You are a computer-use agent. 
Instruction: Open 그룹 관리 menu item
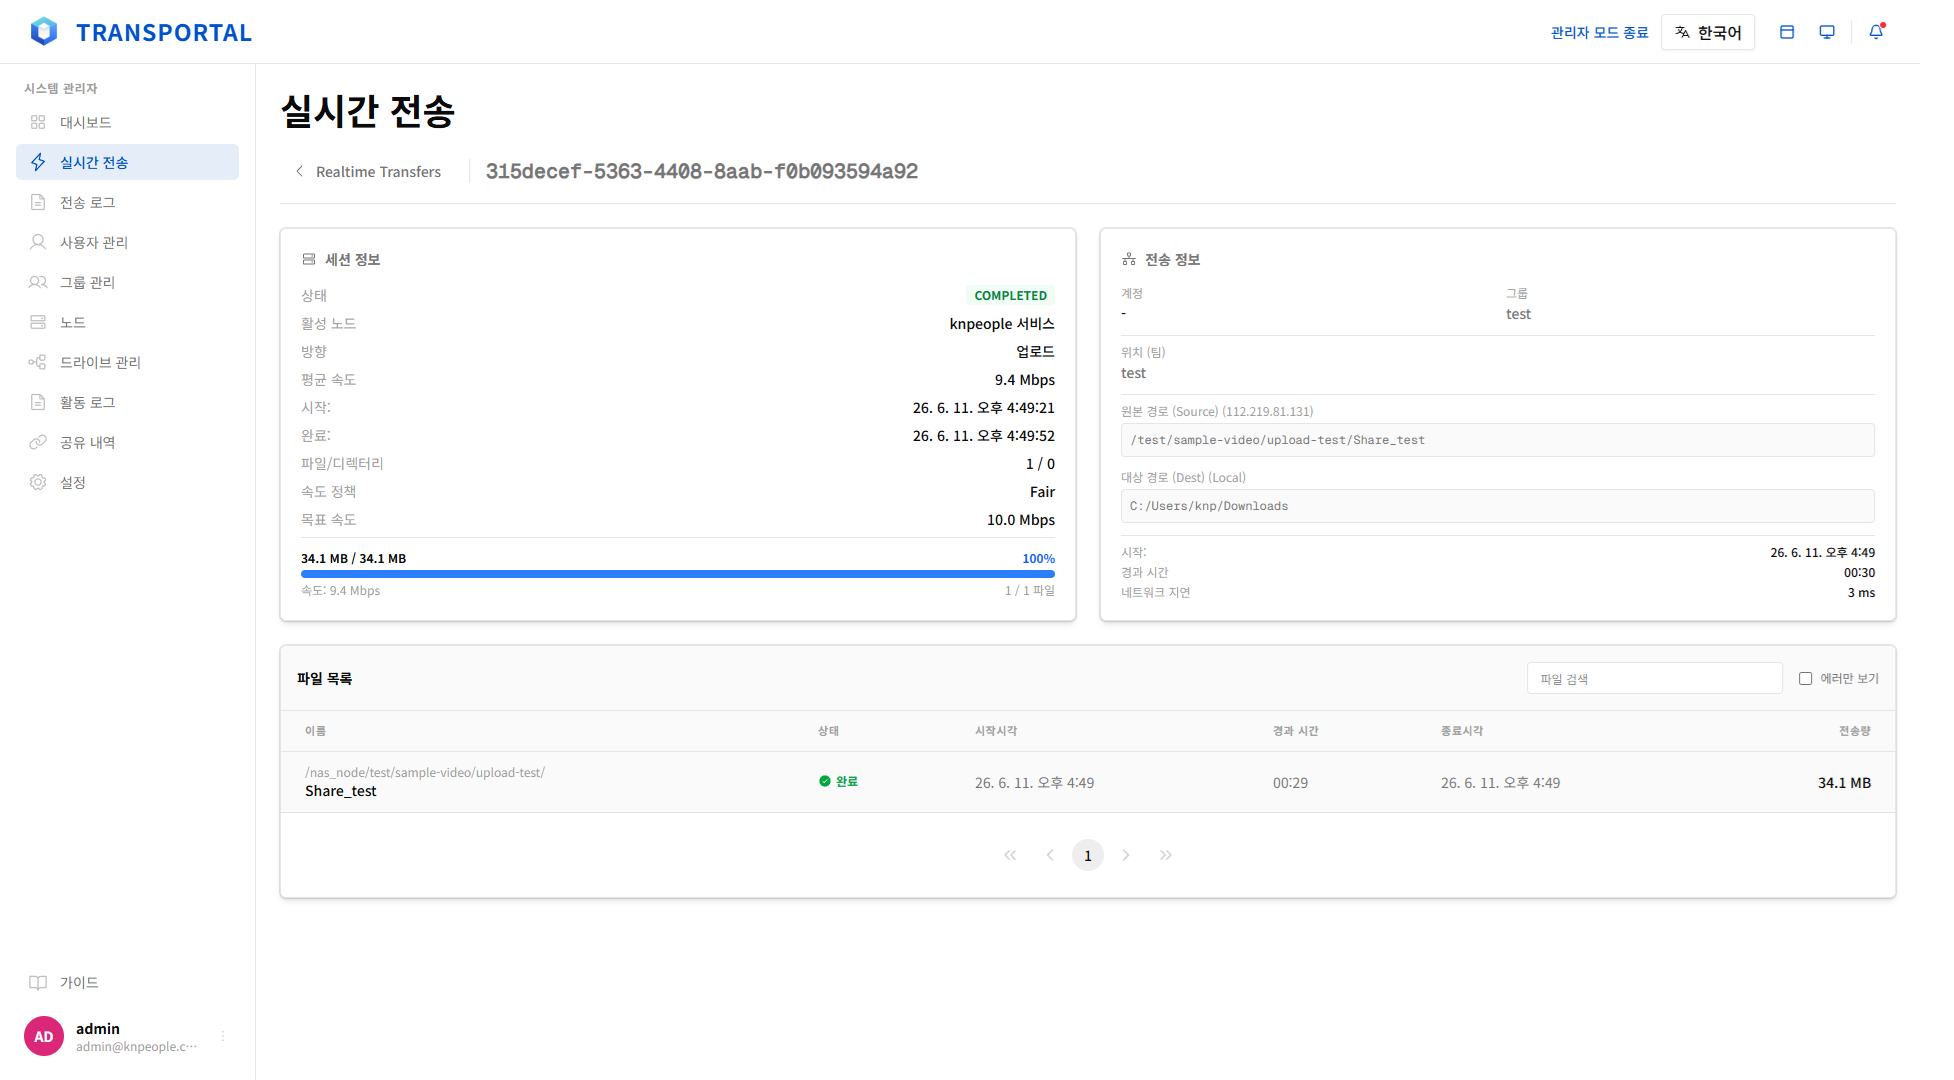tap(127, 282)
